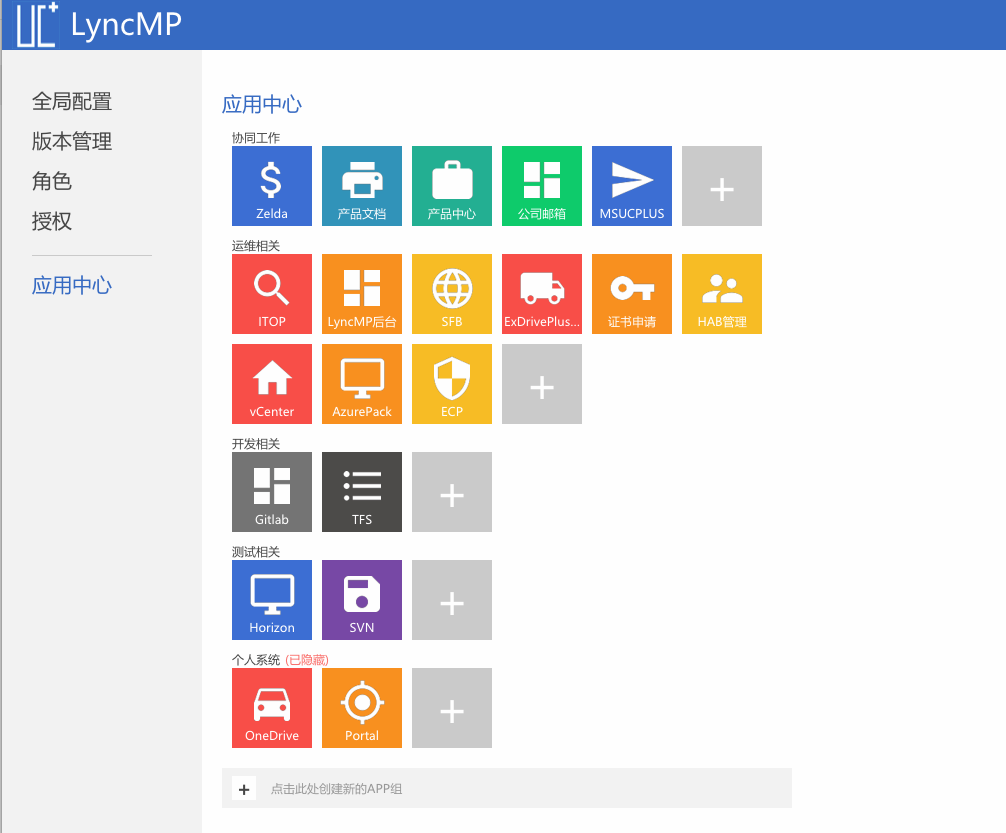Open the Zelda app tile
The height and width of the screenshot is (833, 1006).
pos(271,185)
